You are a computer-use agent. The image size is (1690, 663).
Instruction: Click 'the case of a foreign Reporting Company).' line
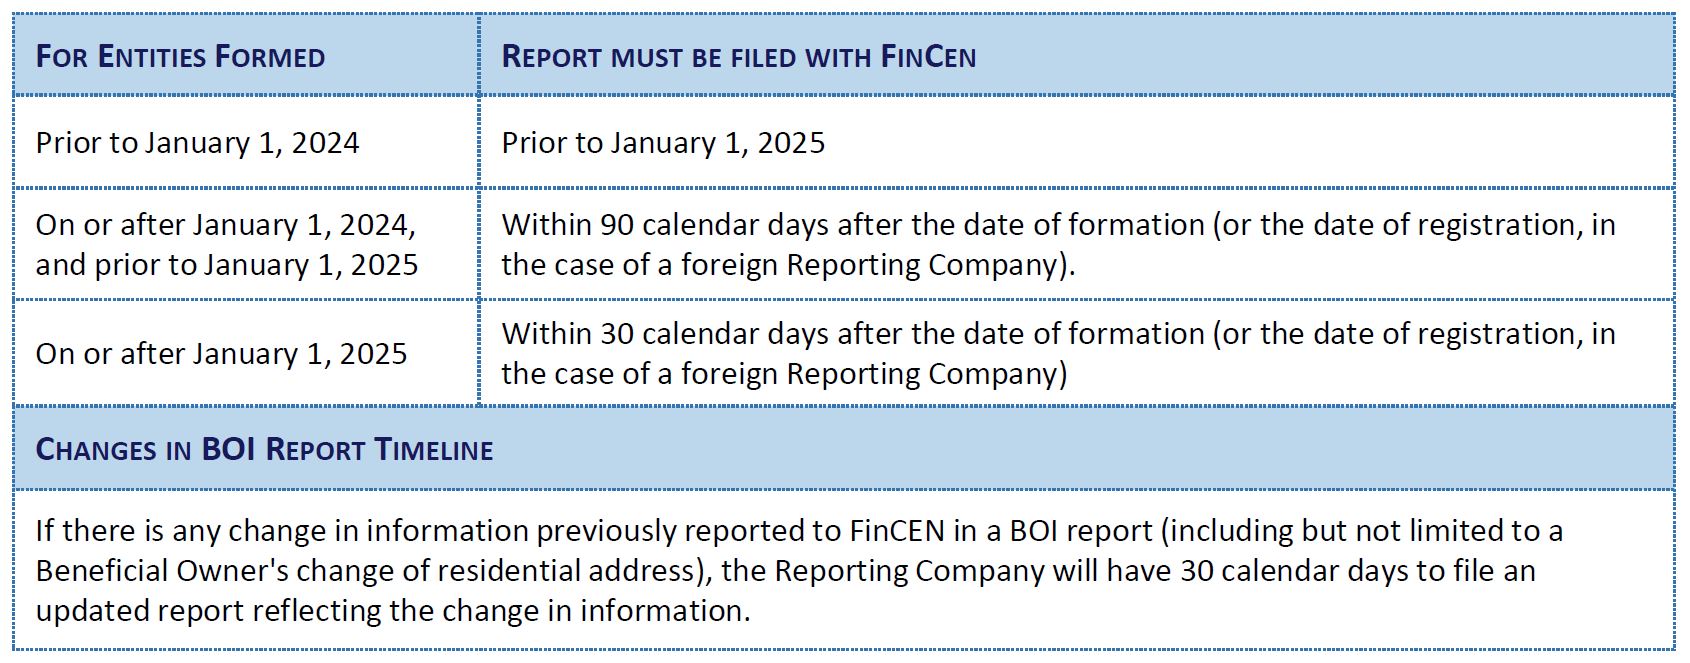point(788,265)
